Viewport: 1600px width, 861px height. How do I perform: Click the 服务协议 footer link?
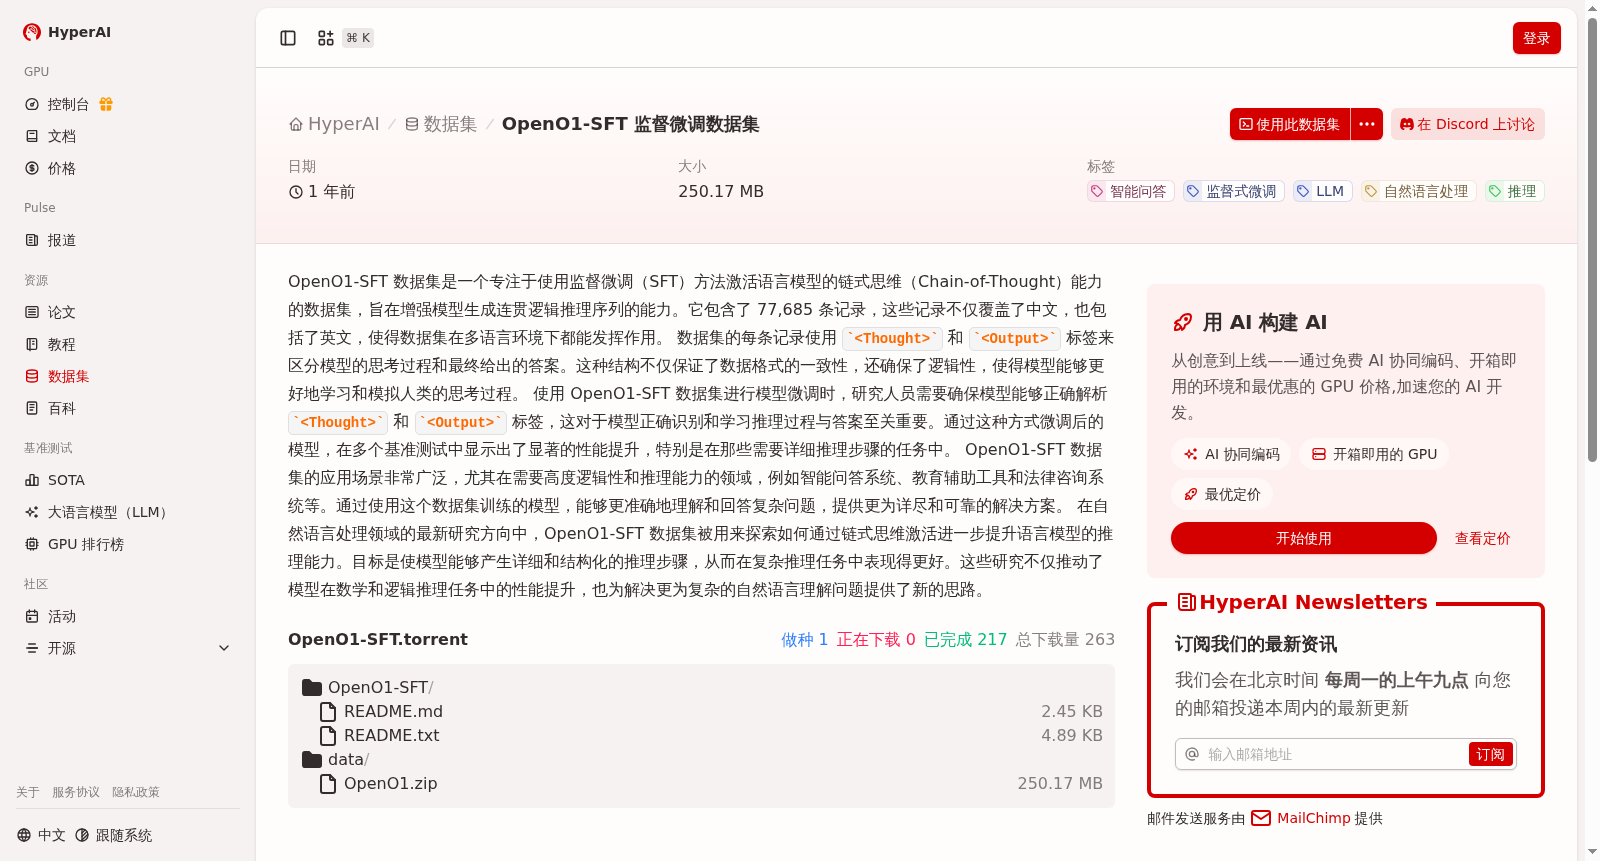pos(76,792)
